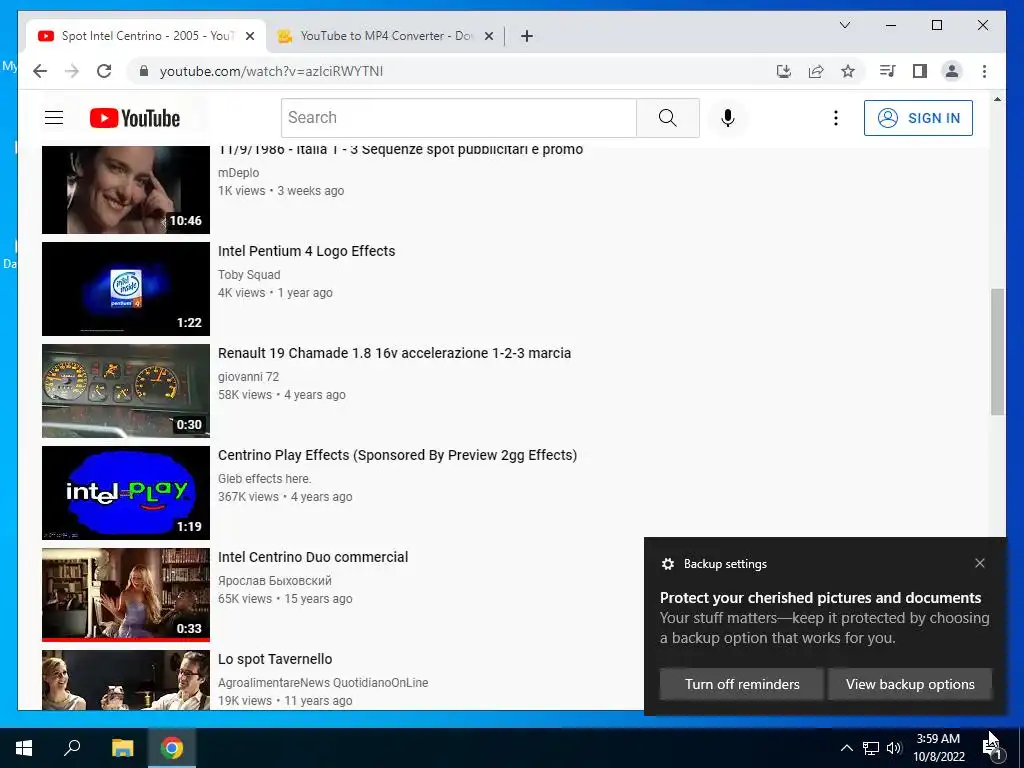
Task: Click title Centrino Play Effects
Action: point(397,455)
